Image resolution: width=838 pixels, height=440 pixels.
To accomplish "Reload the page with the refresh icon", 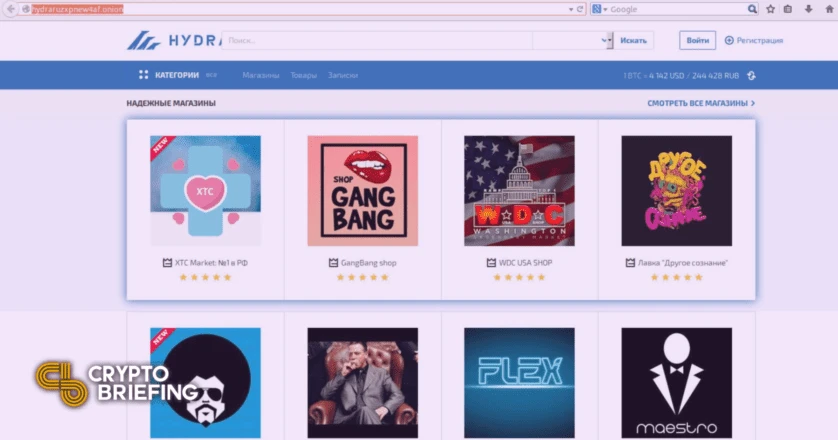I will pyautogui.click(x=580, y=9).
